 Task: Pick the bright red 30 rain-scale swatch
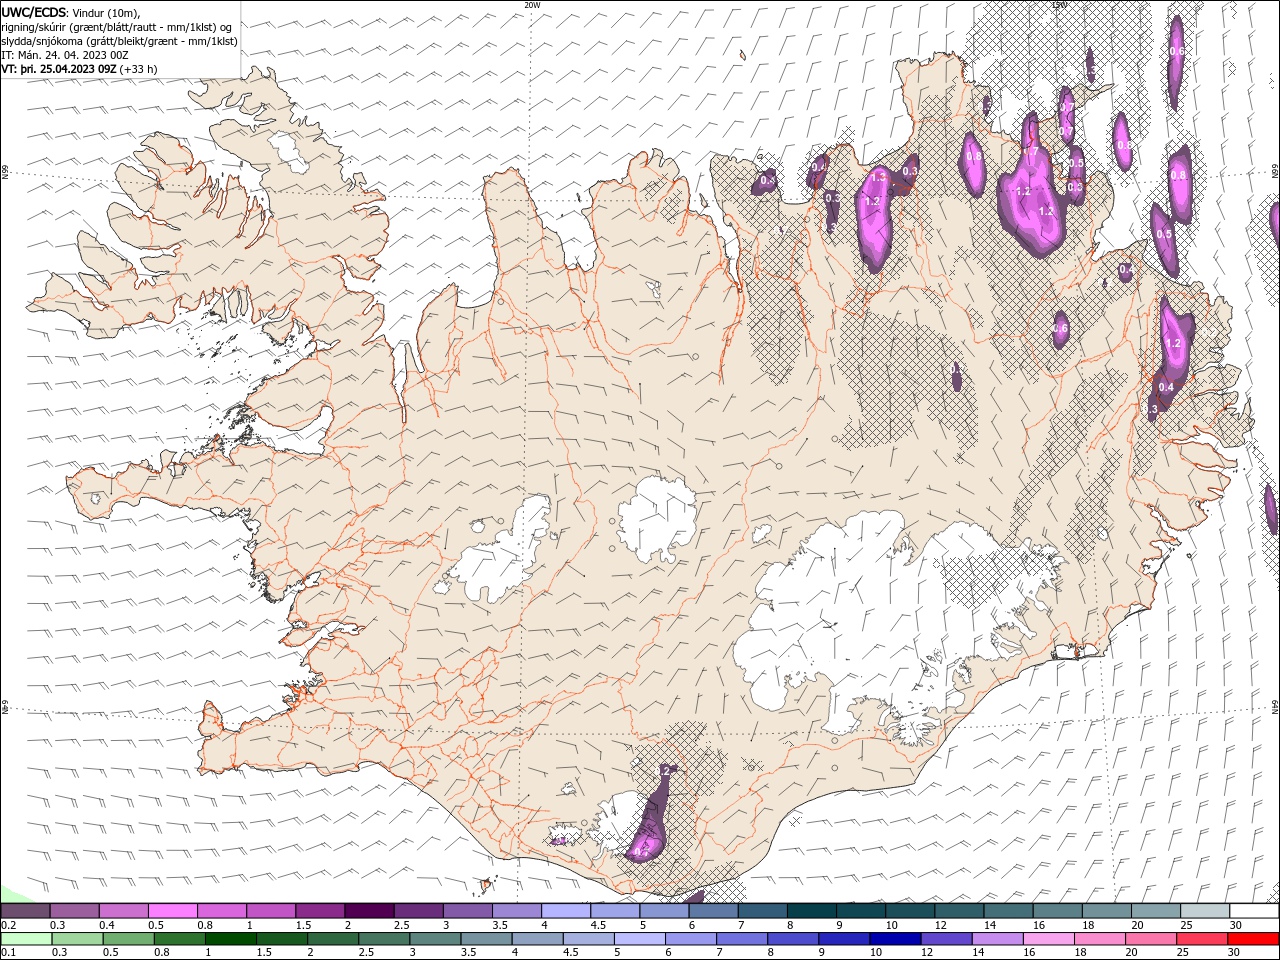click(x=1253, y=939)
